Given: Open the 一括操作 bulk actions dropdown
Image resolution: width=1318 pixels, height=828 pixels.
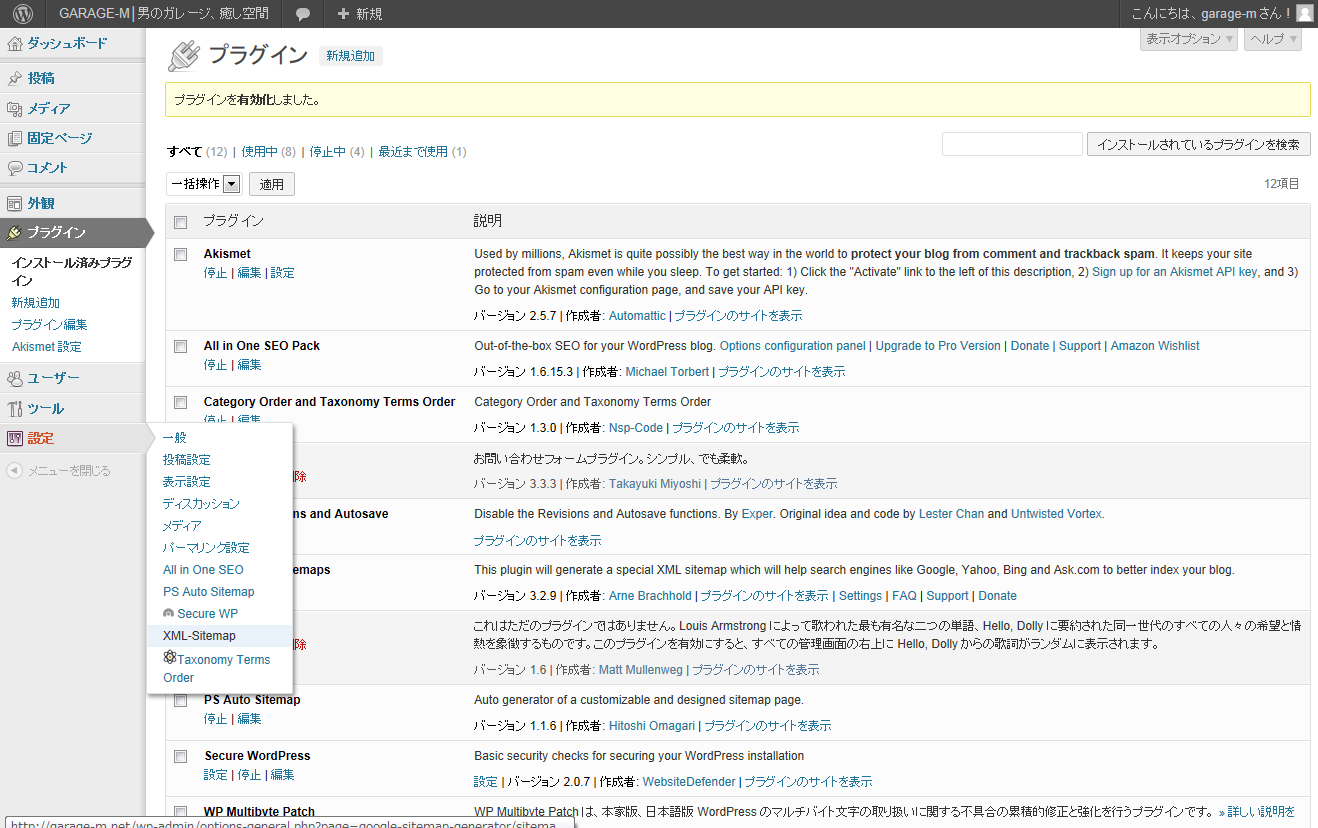Looking at the screenshot, I should click(x=205, y=183).
